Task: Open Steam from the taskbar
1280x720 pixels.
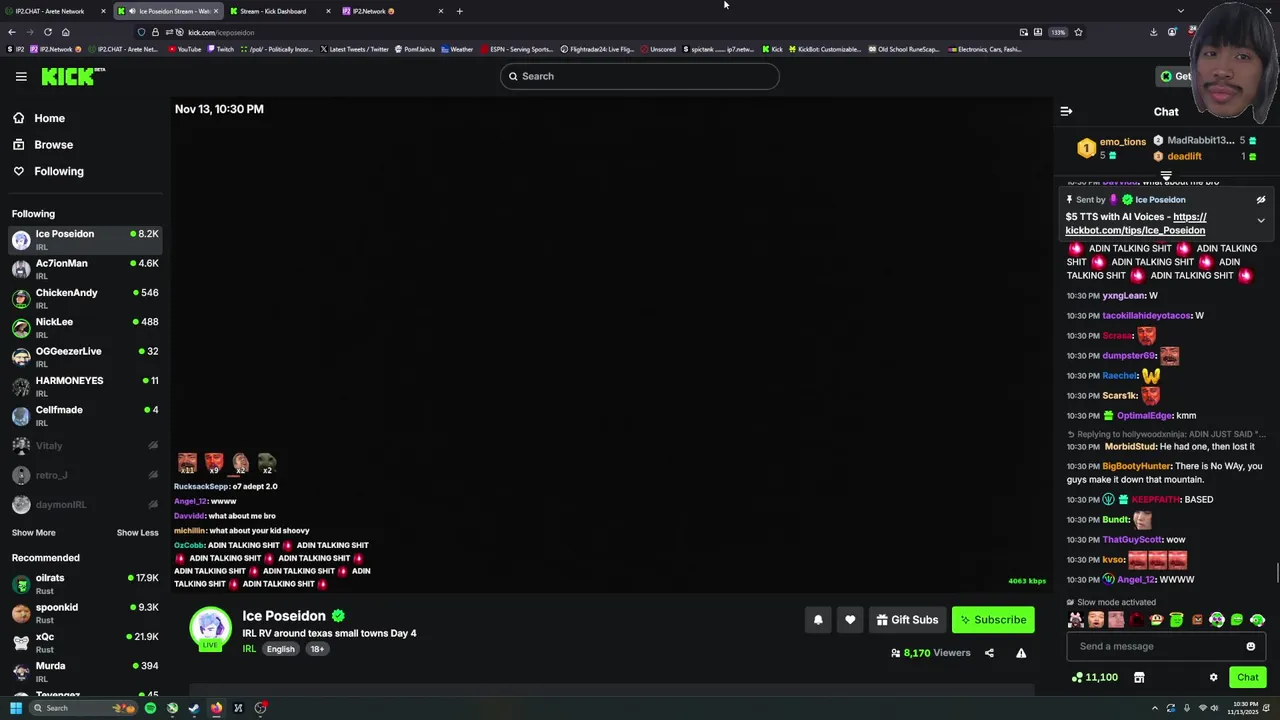Action: 194,708
